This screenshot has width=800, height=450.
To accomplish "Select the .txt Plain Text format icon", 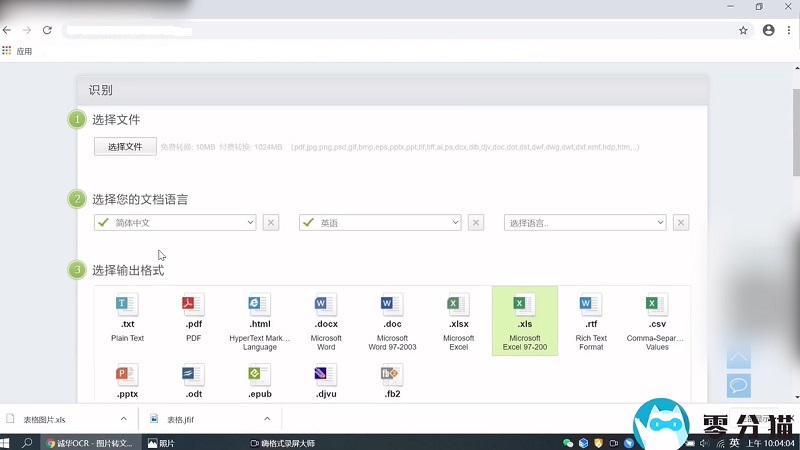I will [127, 305].
